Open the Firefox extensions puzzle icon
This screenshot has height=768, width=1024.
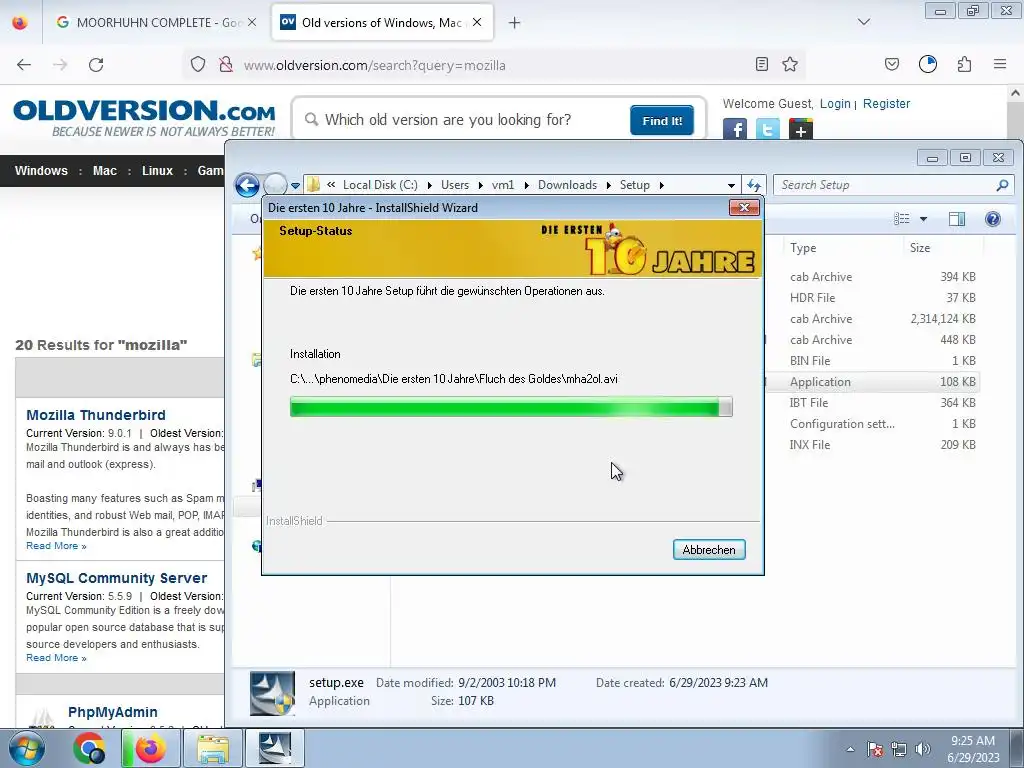pos(964,64)
